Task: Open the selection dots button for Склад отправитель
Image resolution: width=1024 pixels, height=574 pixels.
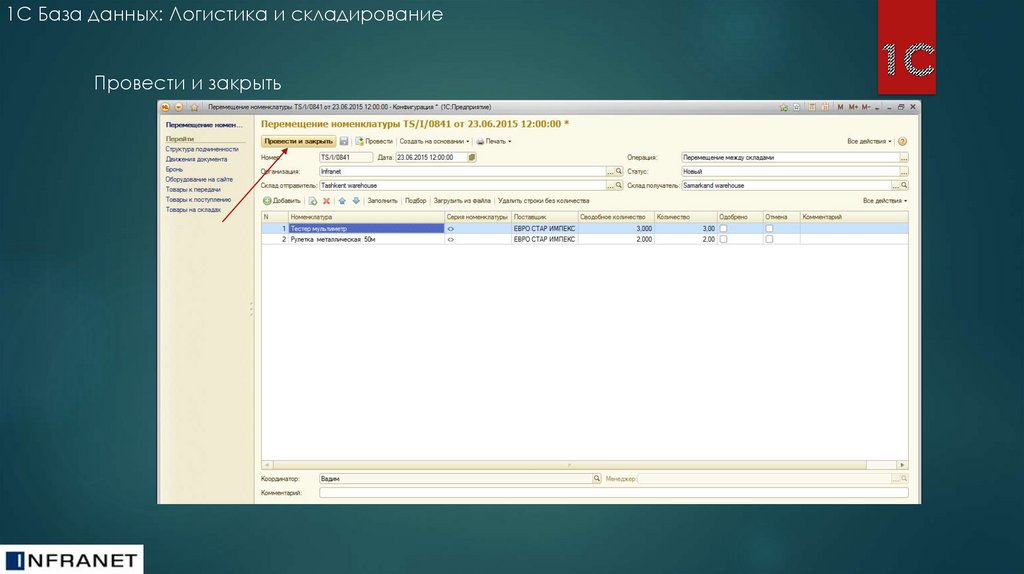Action: [x=611, y=185]
